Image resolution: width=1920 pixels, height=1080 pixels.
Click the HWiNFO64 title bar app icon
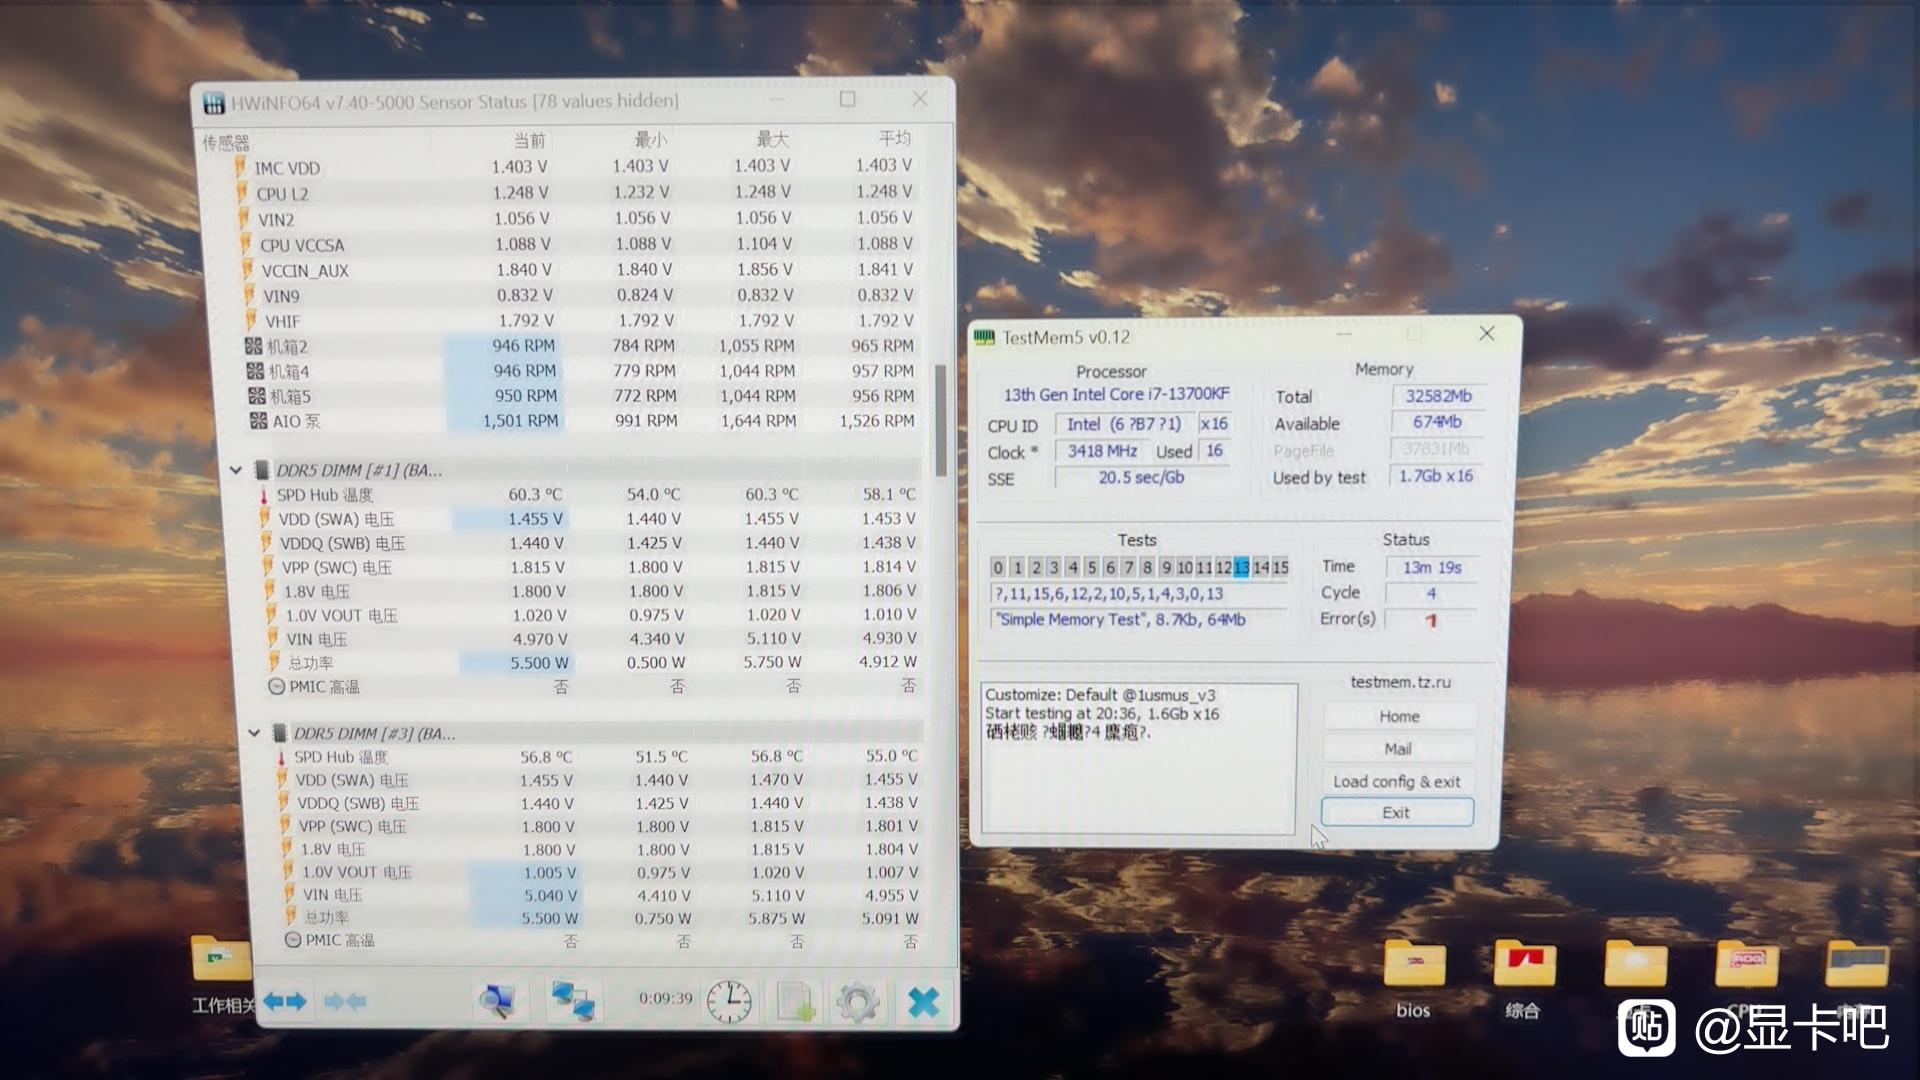pos(213,103)
